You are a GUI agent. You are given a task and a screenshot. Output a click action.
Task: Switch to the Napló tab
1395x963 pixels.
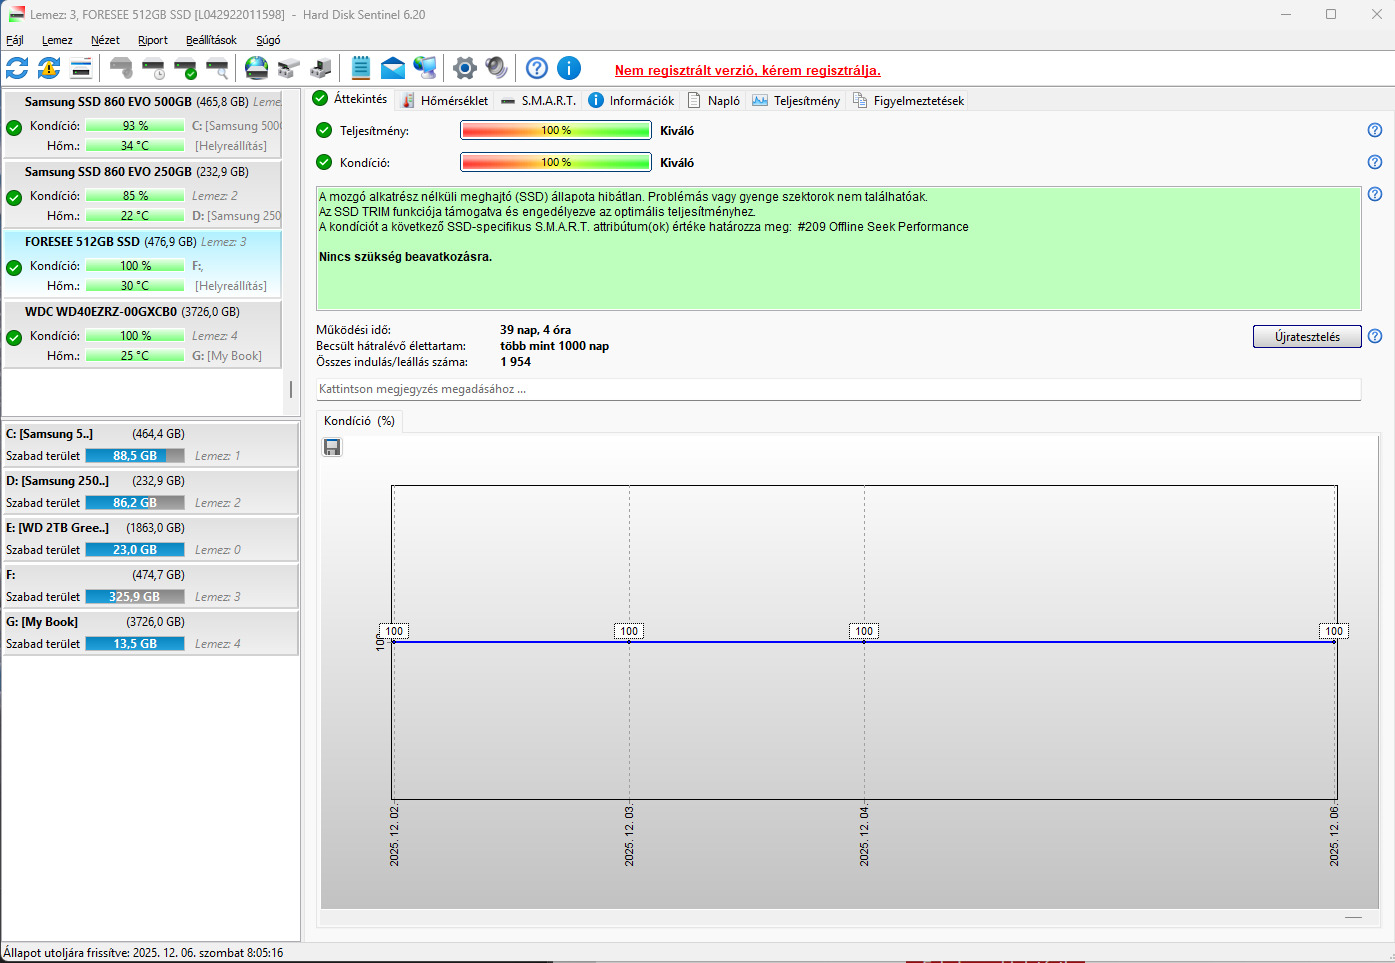coord(713,100)
